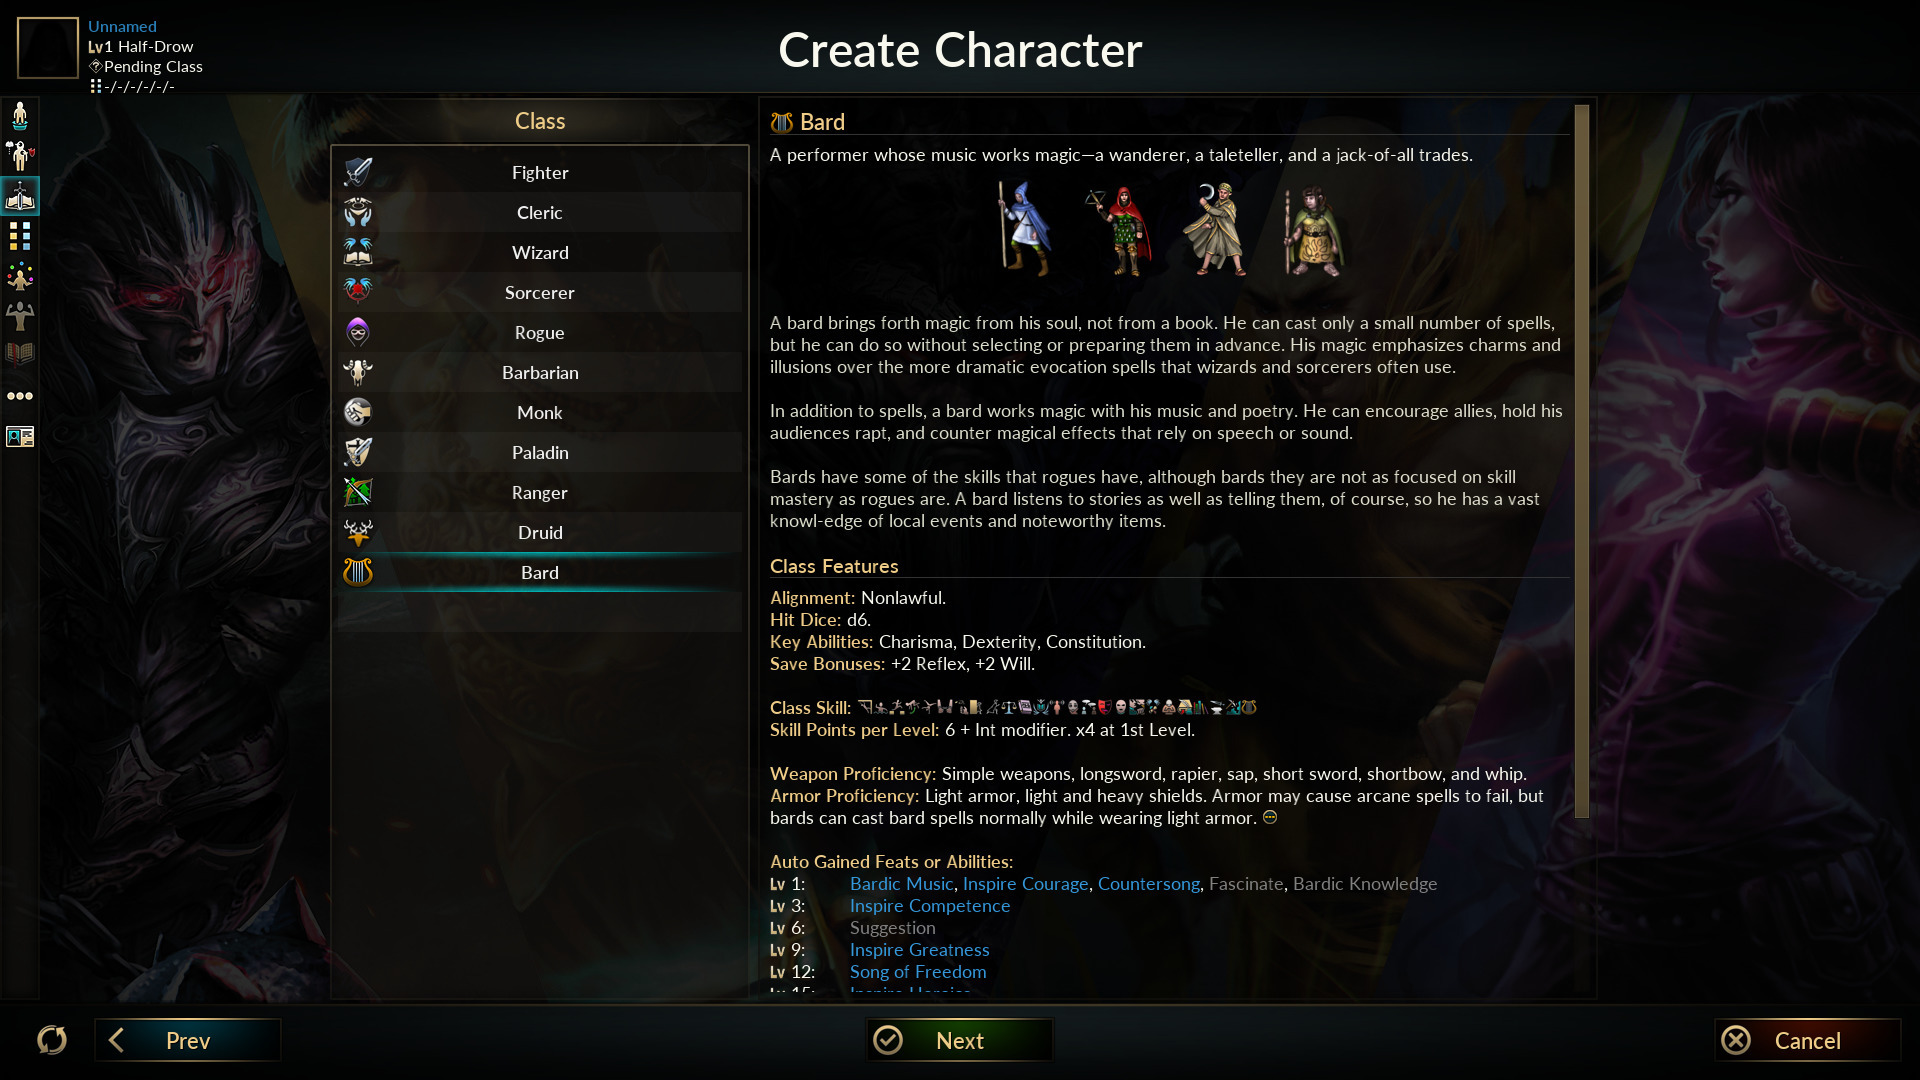Cancel character creation
The height and width of the screenshot is (1080, 1920).
pos(1807,1040)
